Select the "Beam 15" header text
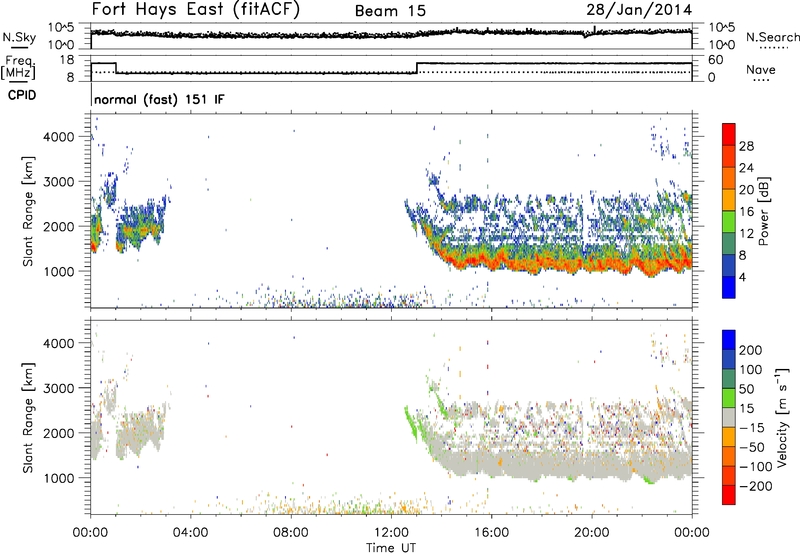This screenshot has width=800, height=554. pos(390,11)
